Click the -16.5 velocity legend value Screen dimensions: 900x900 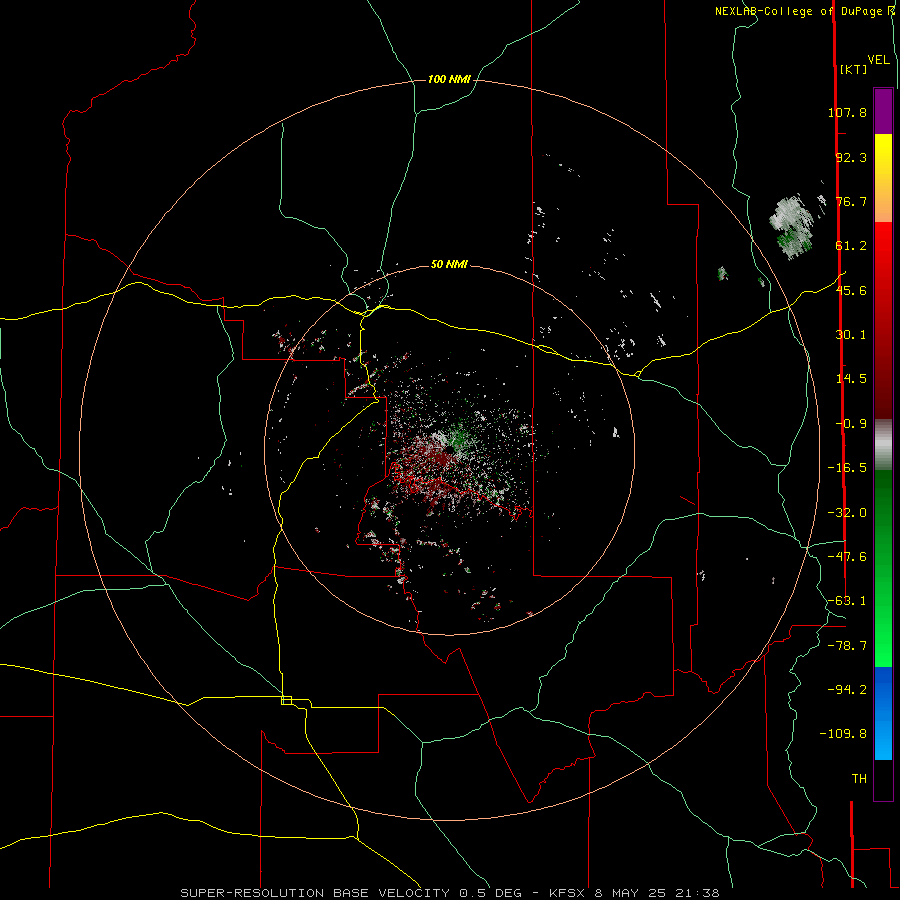pyautogui.click(x=847, y=468)
